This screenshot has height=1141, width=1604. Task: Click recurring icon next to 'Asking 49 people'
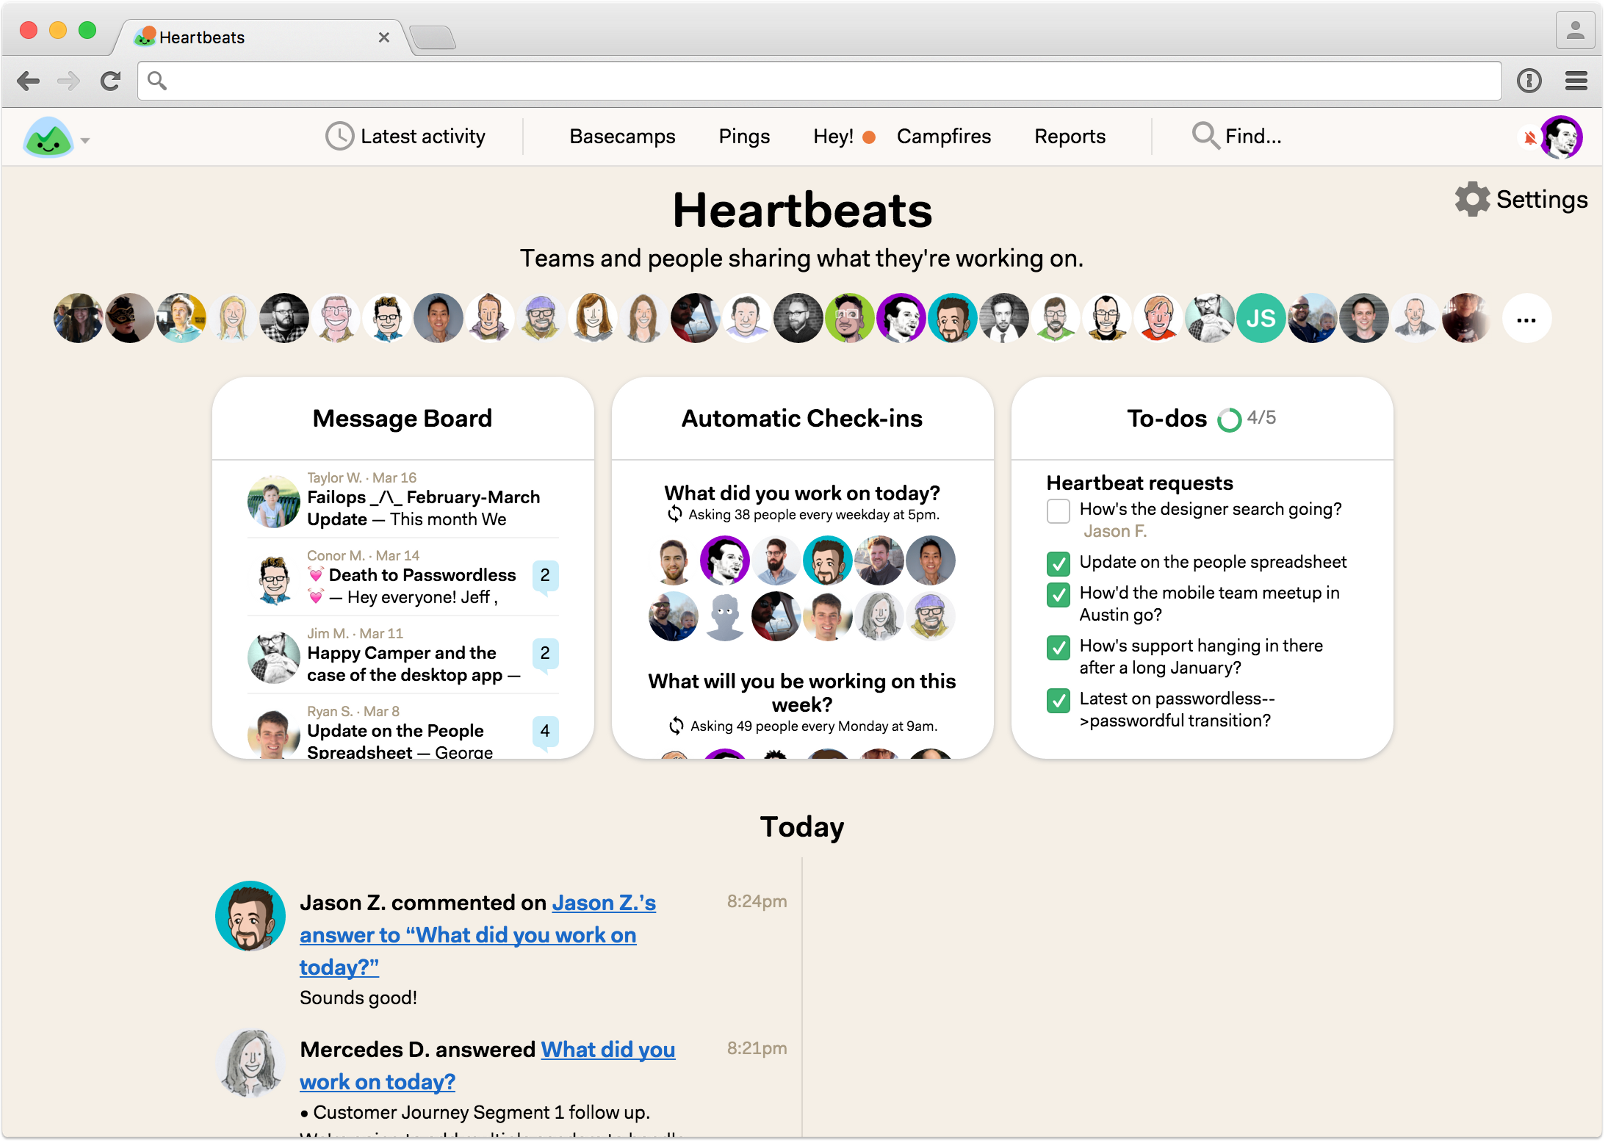pos(677,726)
